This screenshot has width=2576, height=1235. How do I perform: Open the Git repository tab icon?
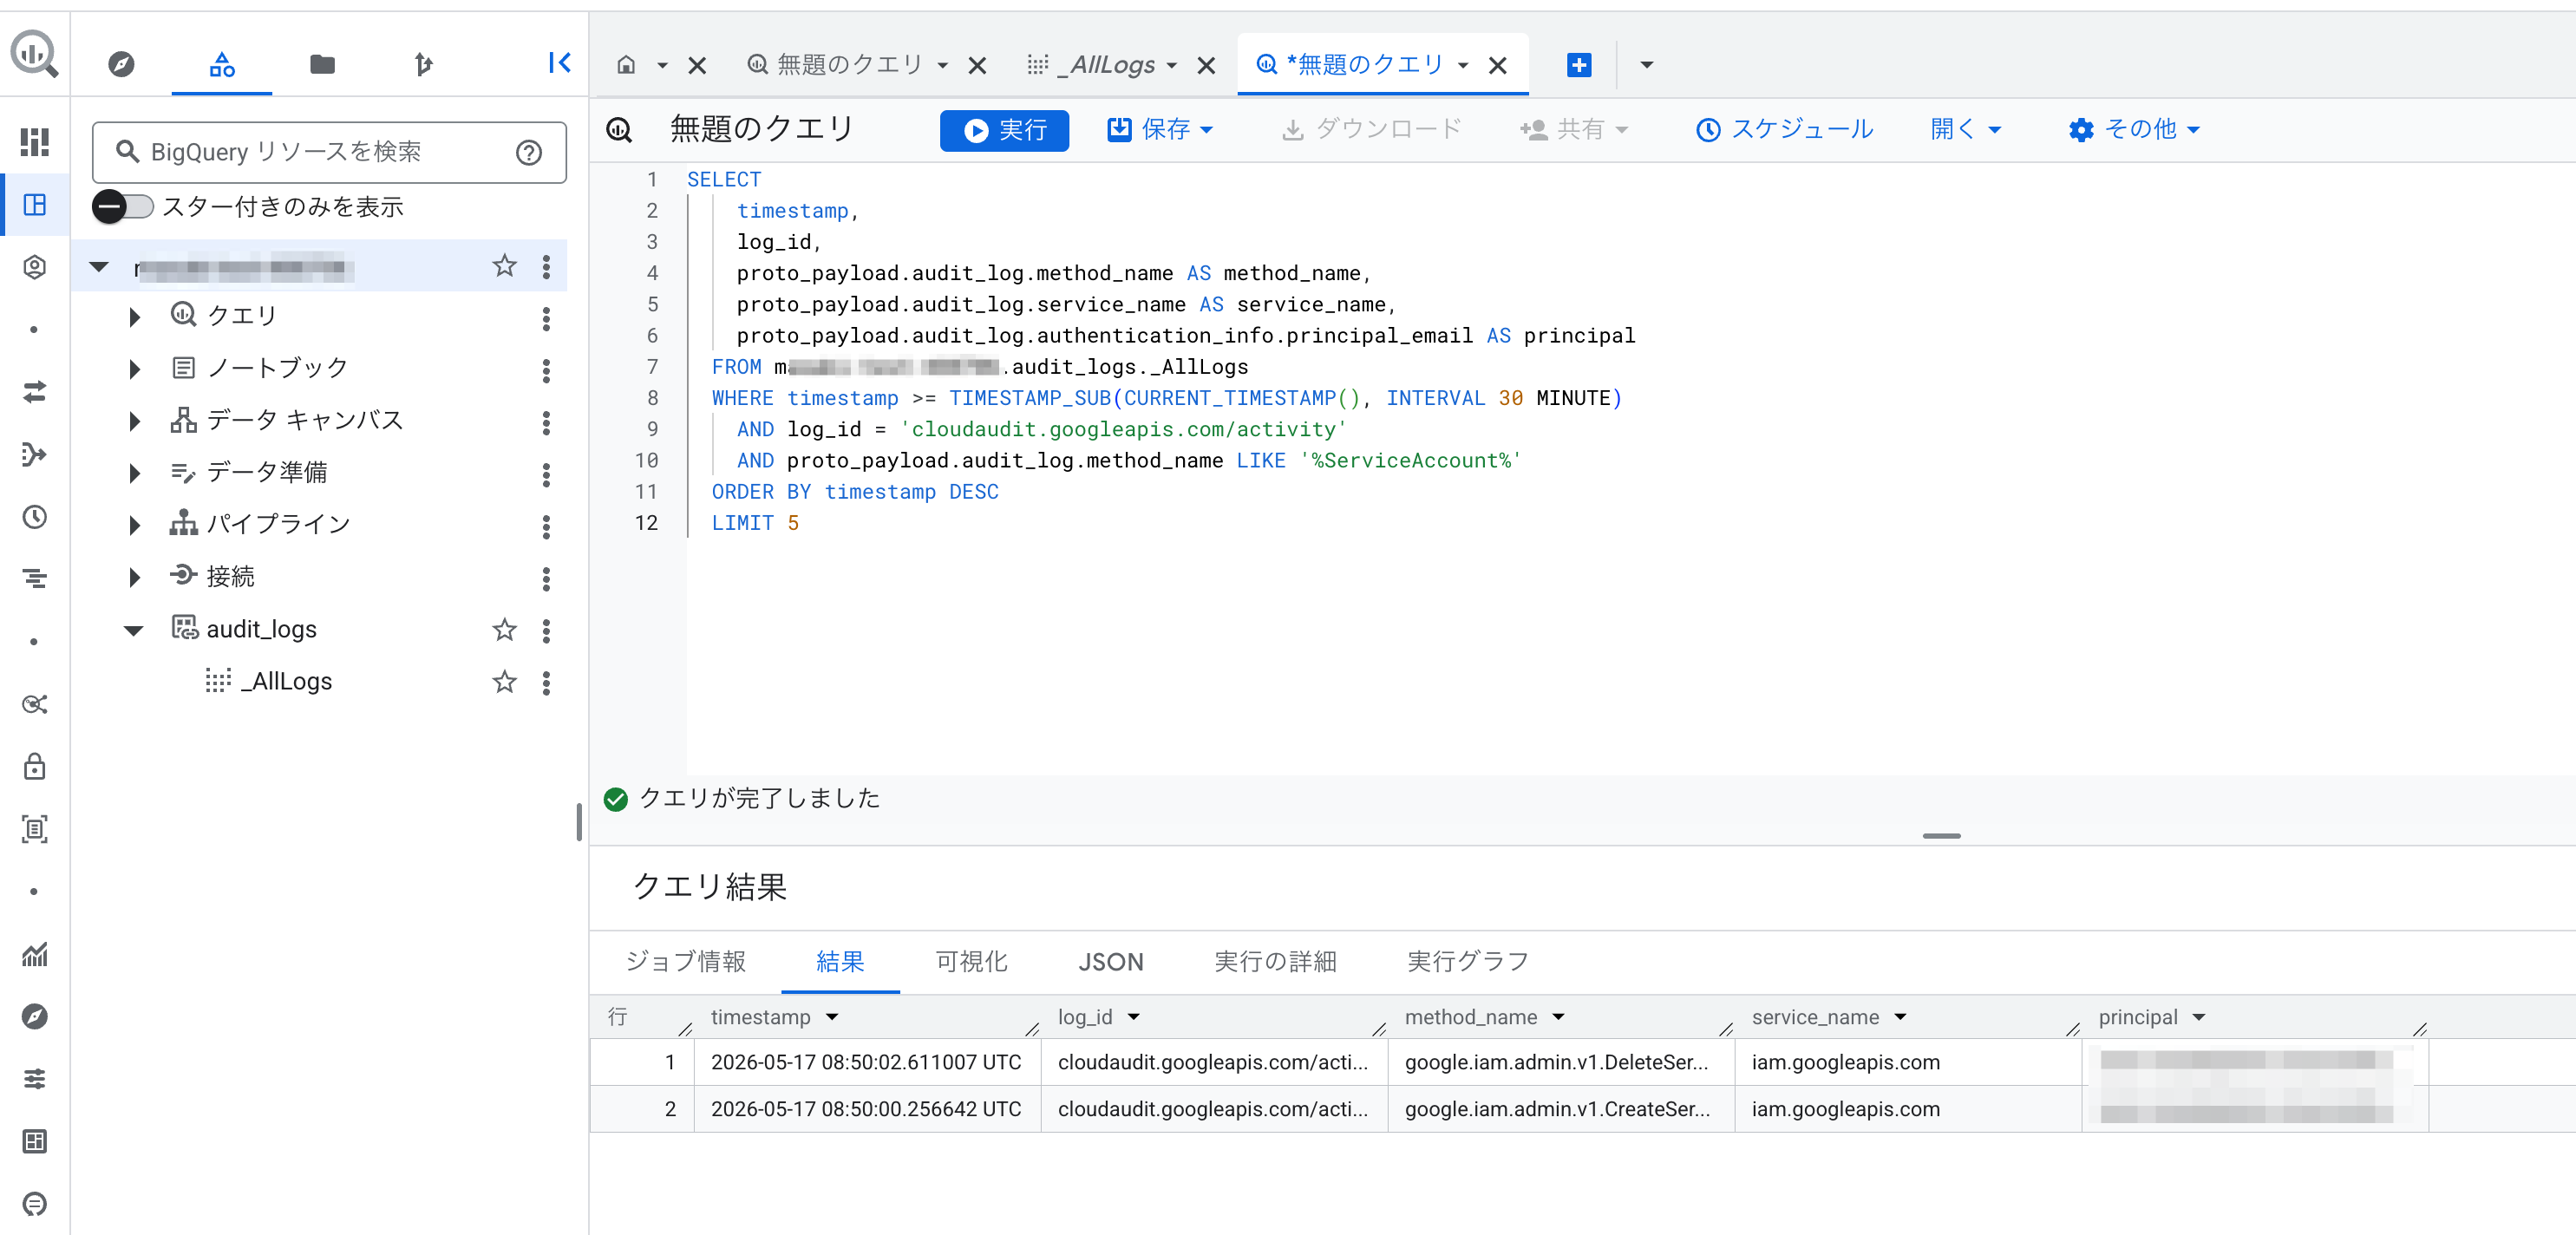coord(423,65)
